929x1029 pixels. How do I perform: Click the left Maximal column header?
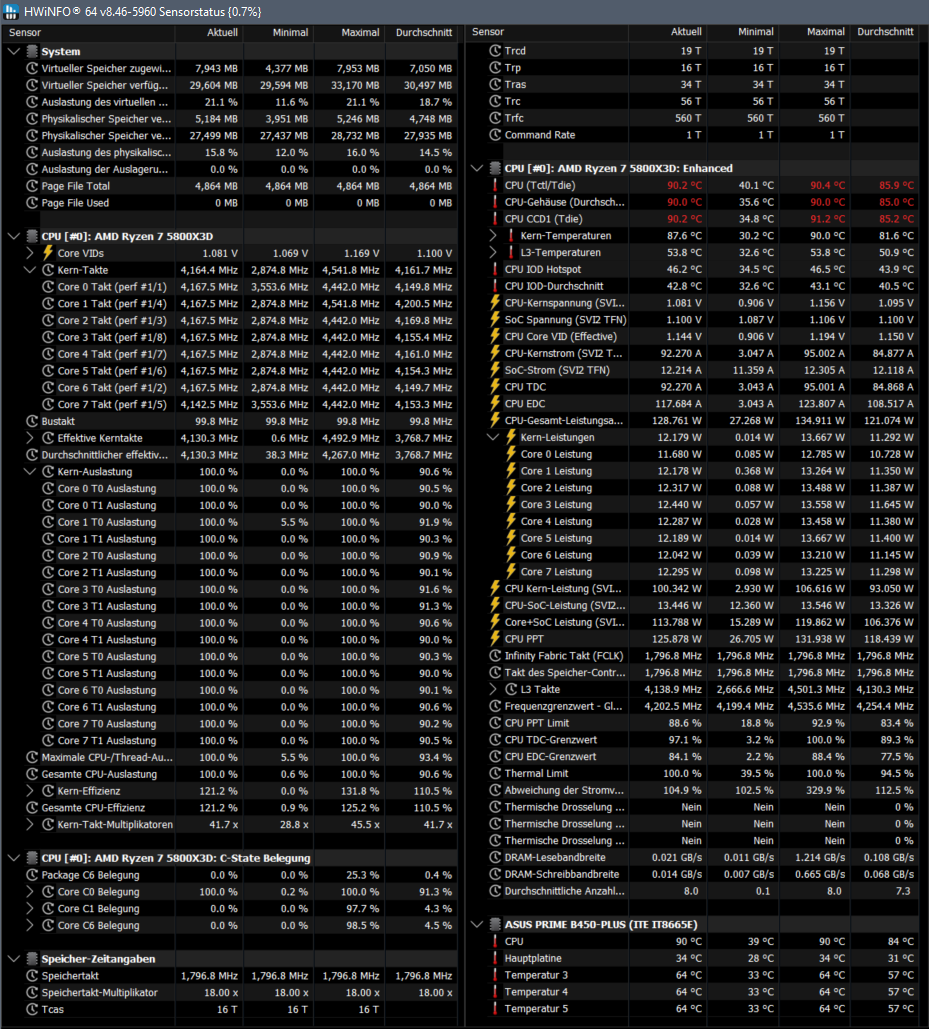tap(350, 32)
